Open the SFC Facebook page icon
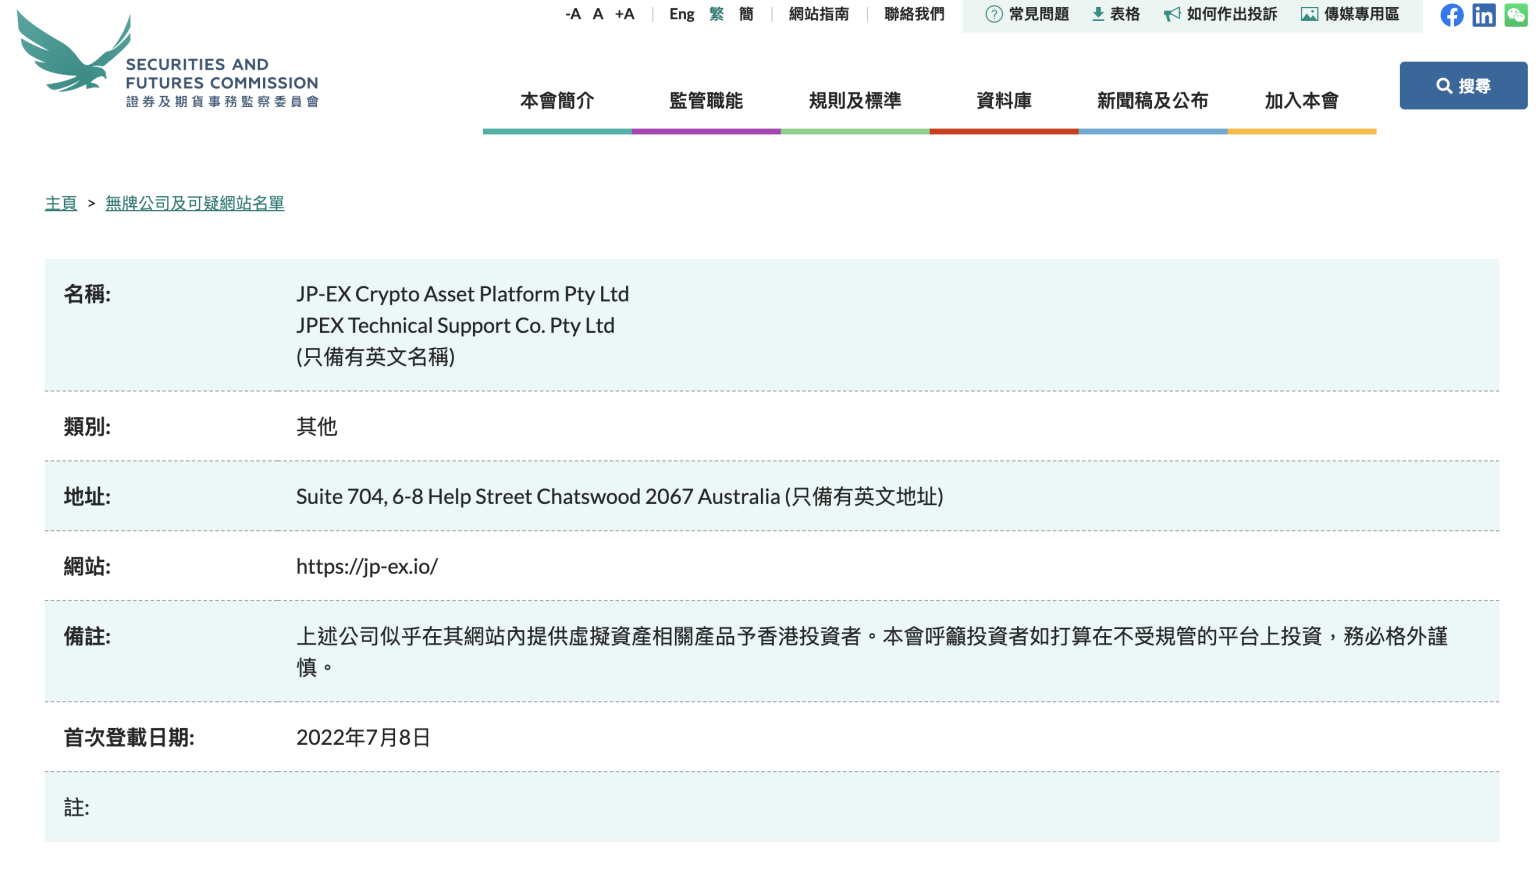This screenshot has height=874, width=1536. [1451, 15]
